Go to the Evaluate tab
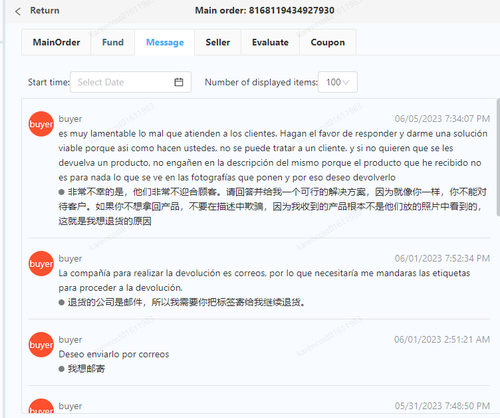Image resolution: width=500 pixels, height=418 pixels. 270,42
